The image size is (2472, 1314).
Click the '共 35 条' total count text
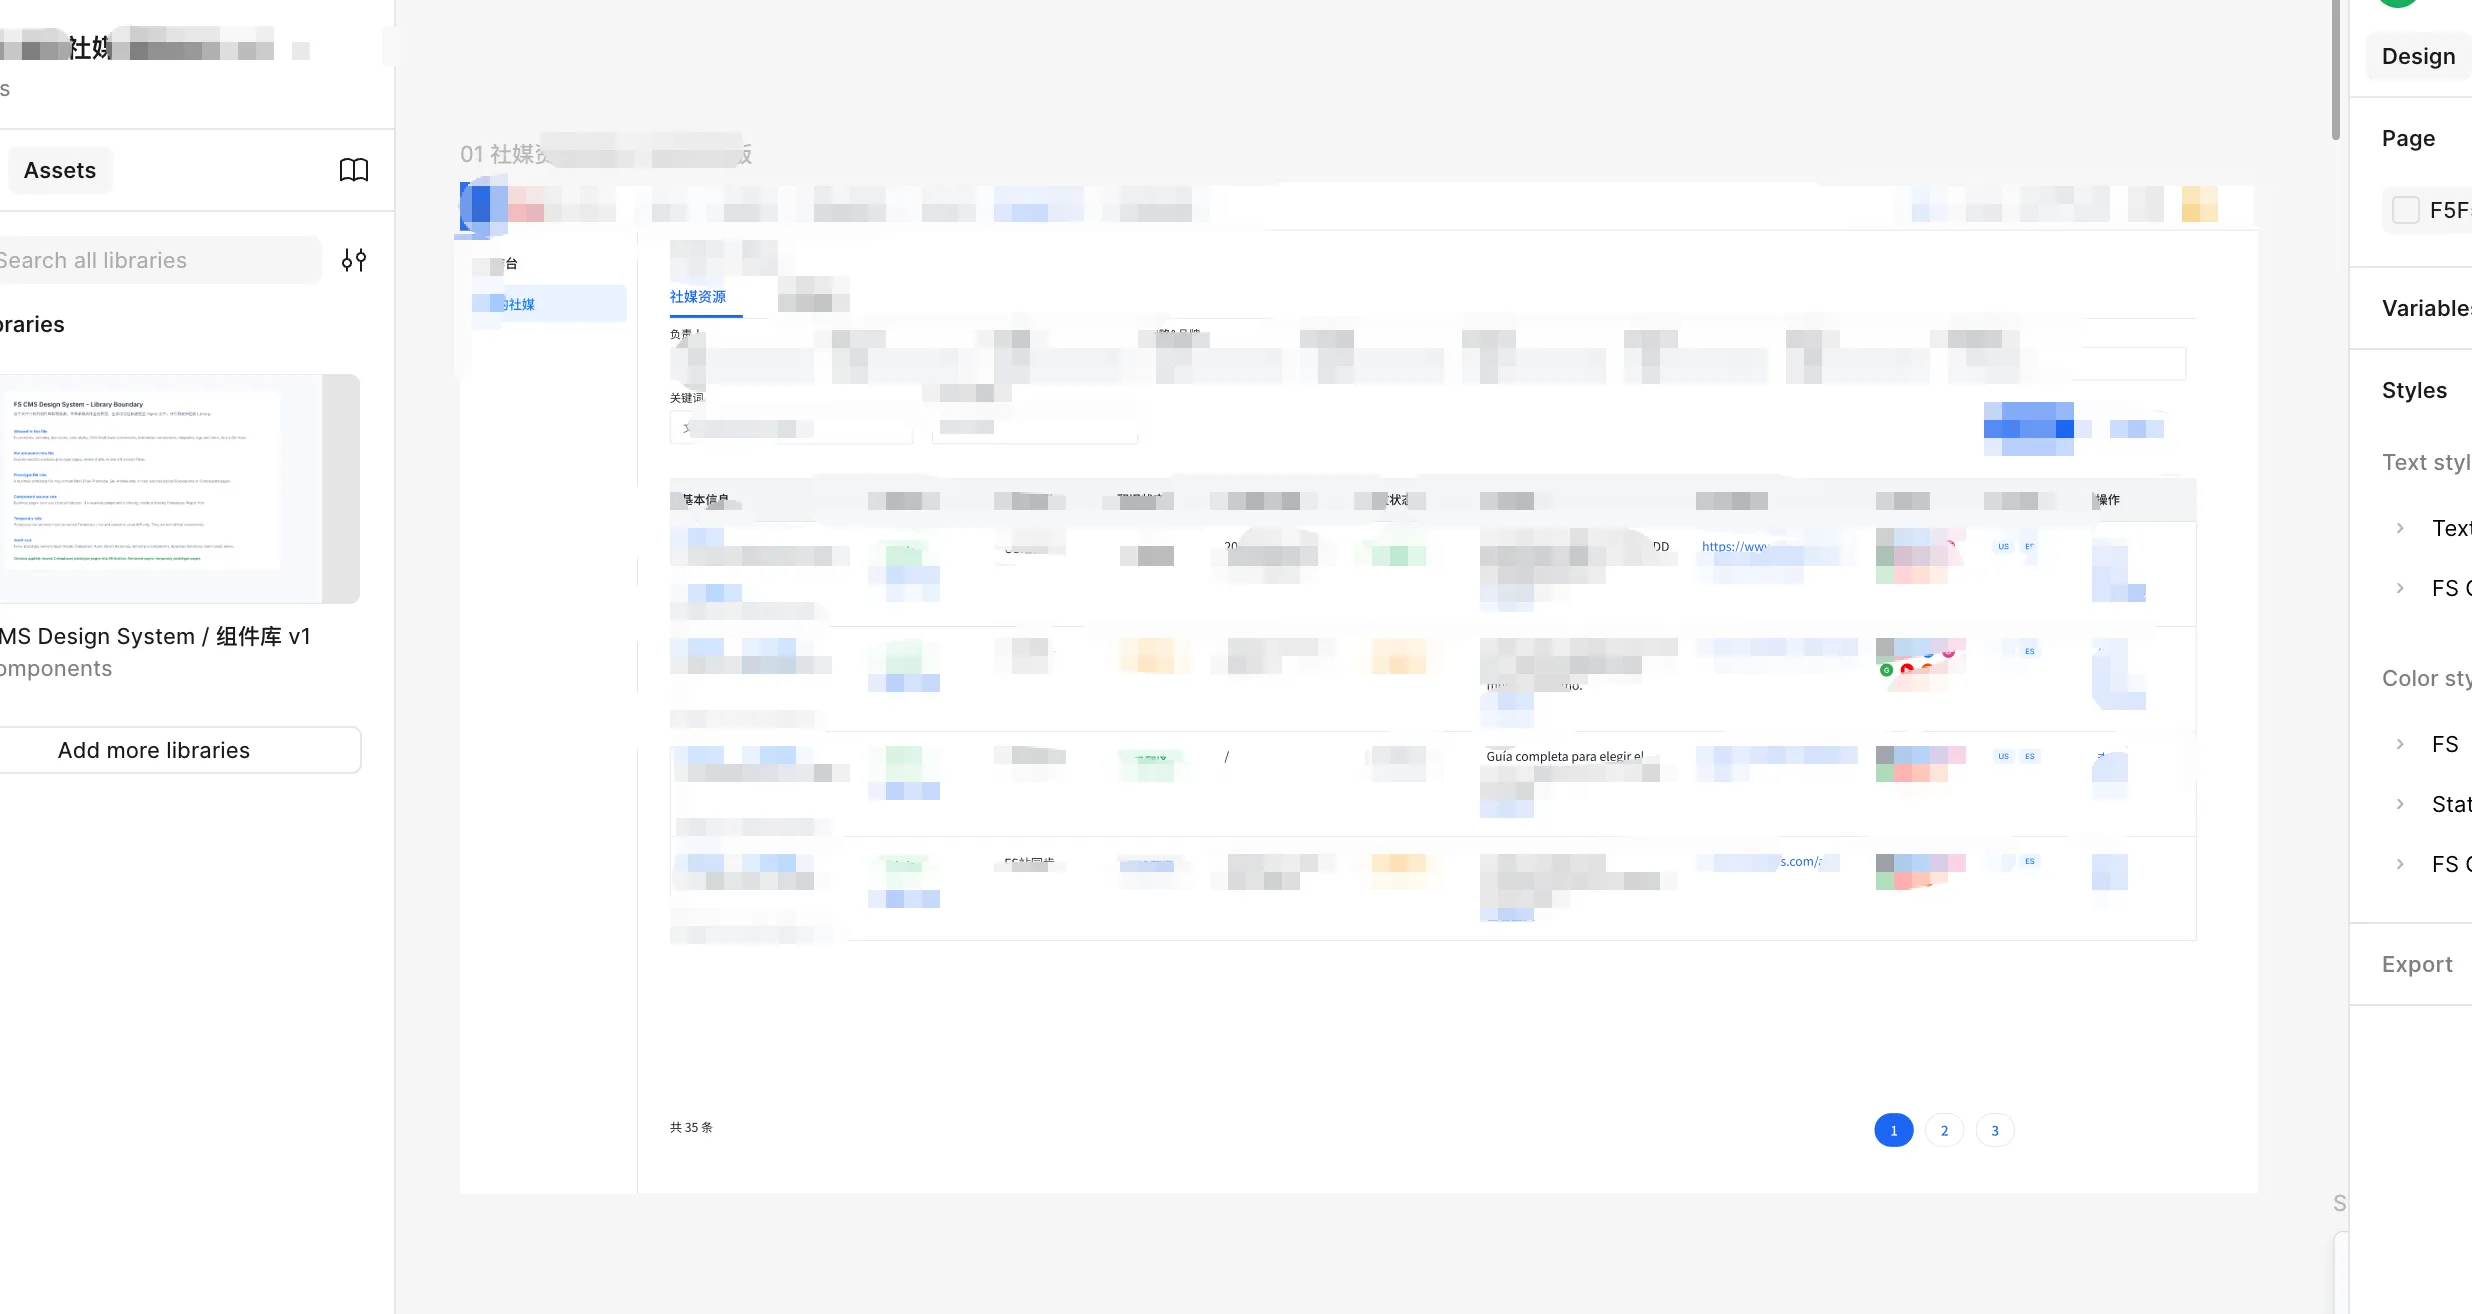[691, 1127]
